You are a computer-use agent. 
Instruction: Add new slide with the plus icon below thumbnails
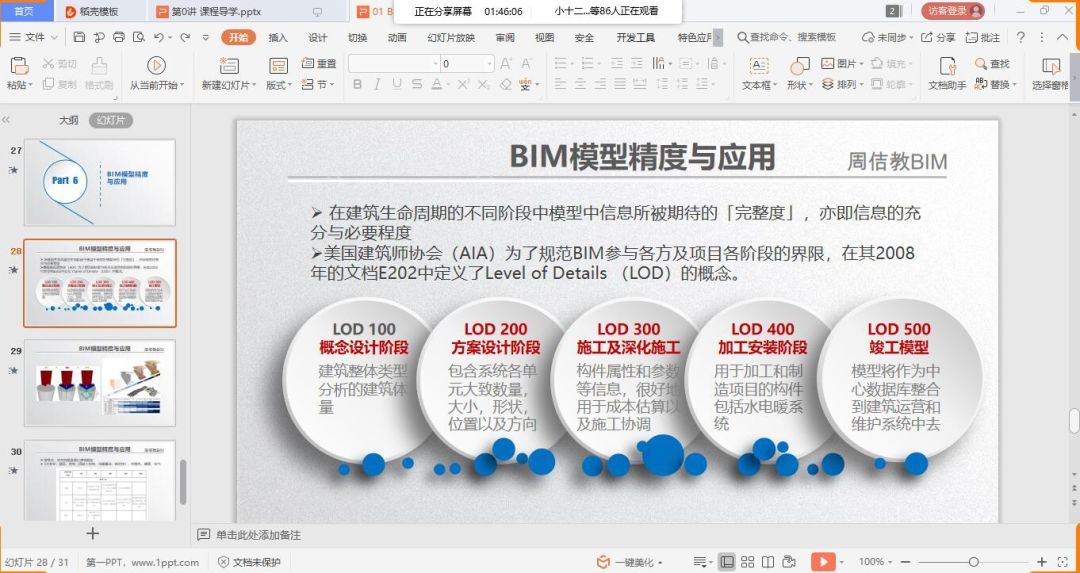click(93, 533)
